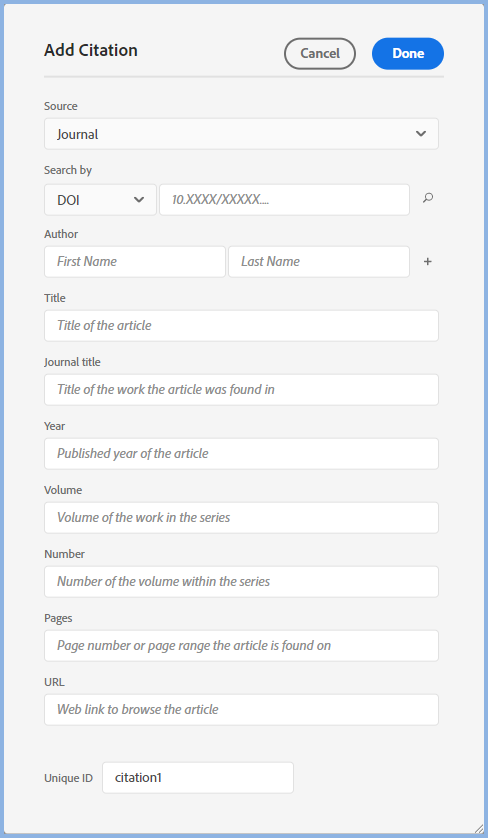Edit the Unique ID citation1 field
The width and height of the screenshot is (488, 838).
pos(198,778)
